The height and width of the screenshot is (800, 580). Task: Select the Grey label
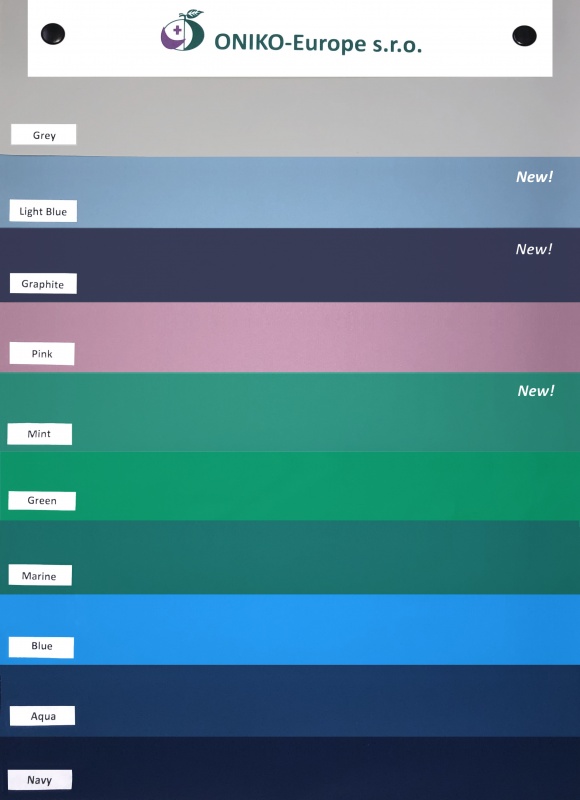(x=44, y=135)
